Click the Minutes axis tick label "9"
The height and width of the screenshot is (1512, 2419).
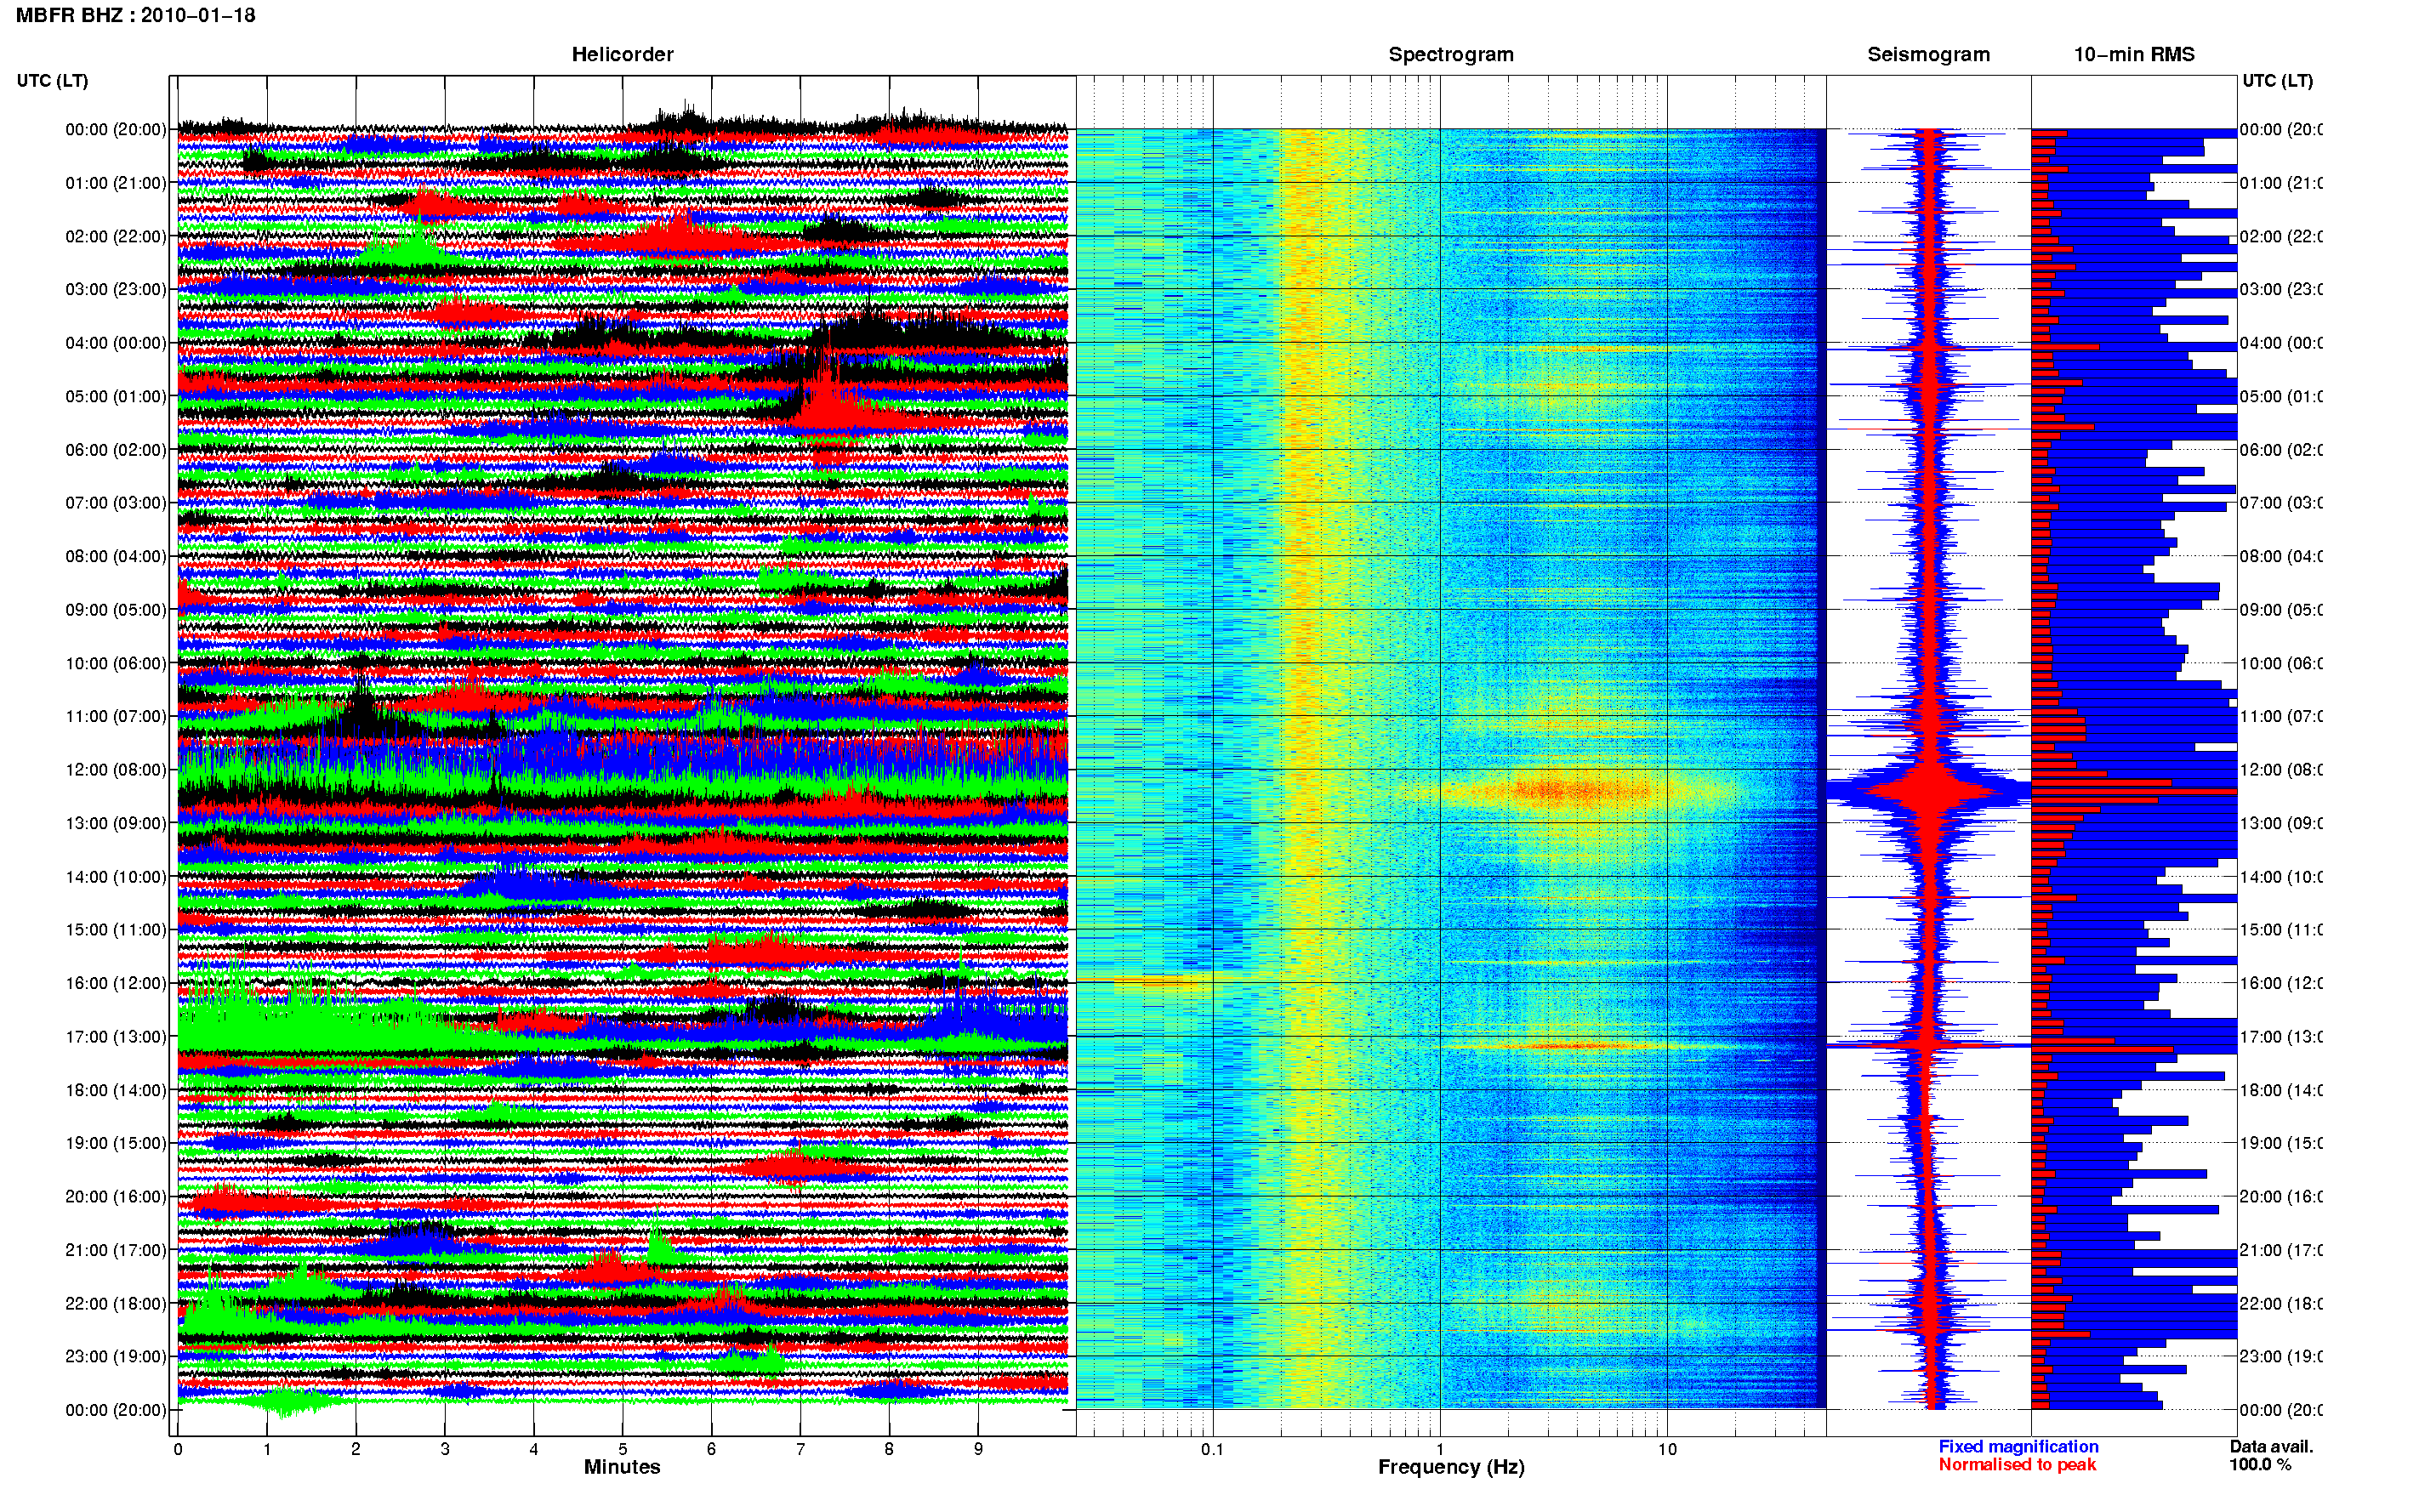tap(978, 1449)
